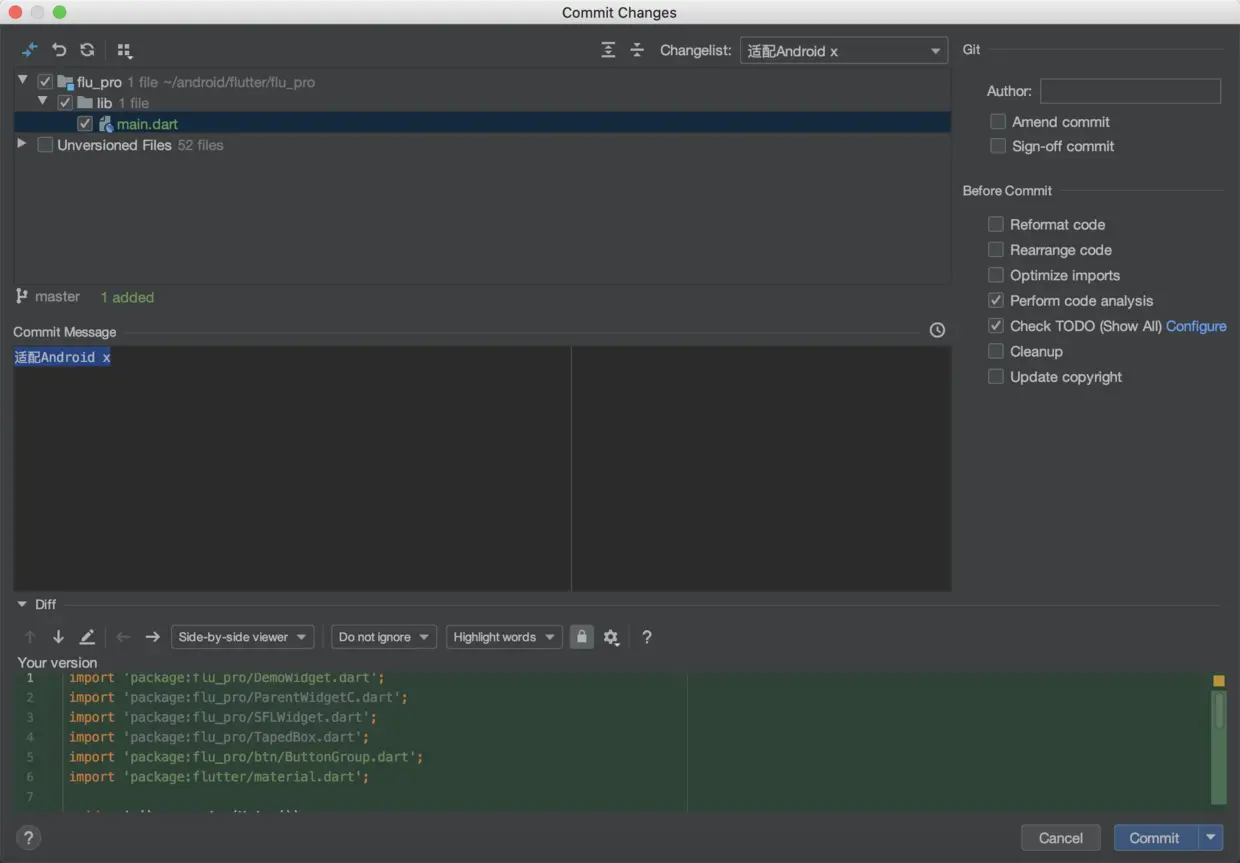Collapse the flu_pro tree node
The width and height of the screenshot is (1240, 863).
pos(23,80)
